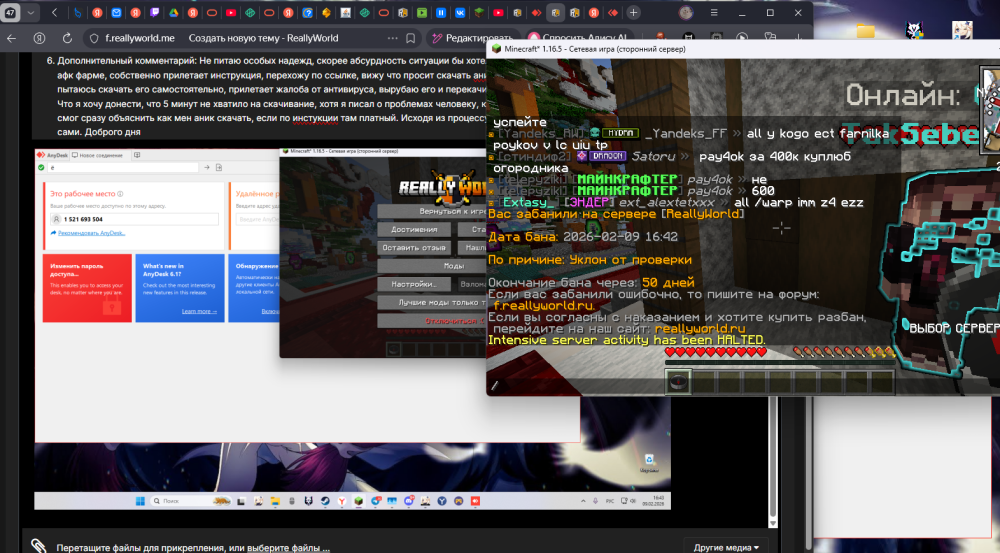This screenshot has width=1000, height=553.
Task: Open Yandex home via Я button
Action: 39,38
